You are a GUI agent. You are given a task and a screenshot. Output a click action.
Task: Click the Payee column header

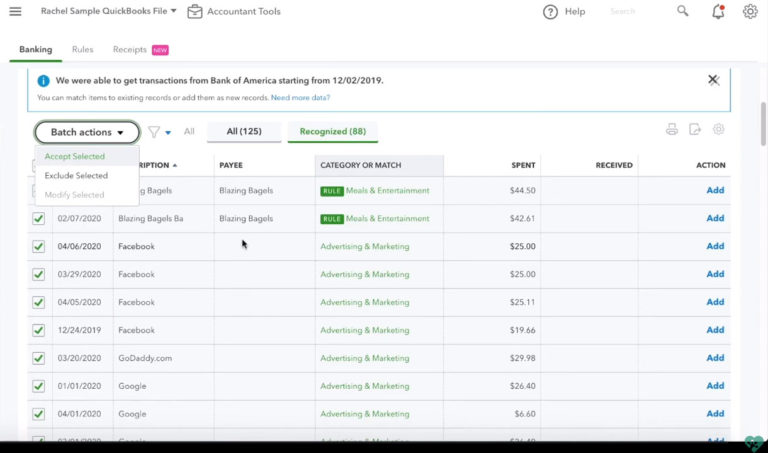(231, 166)
